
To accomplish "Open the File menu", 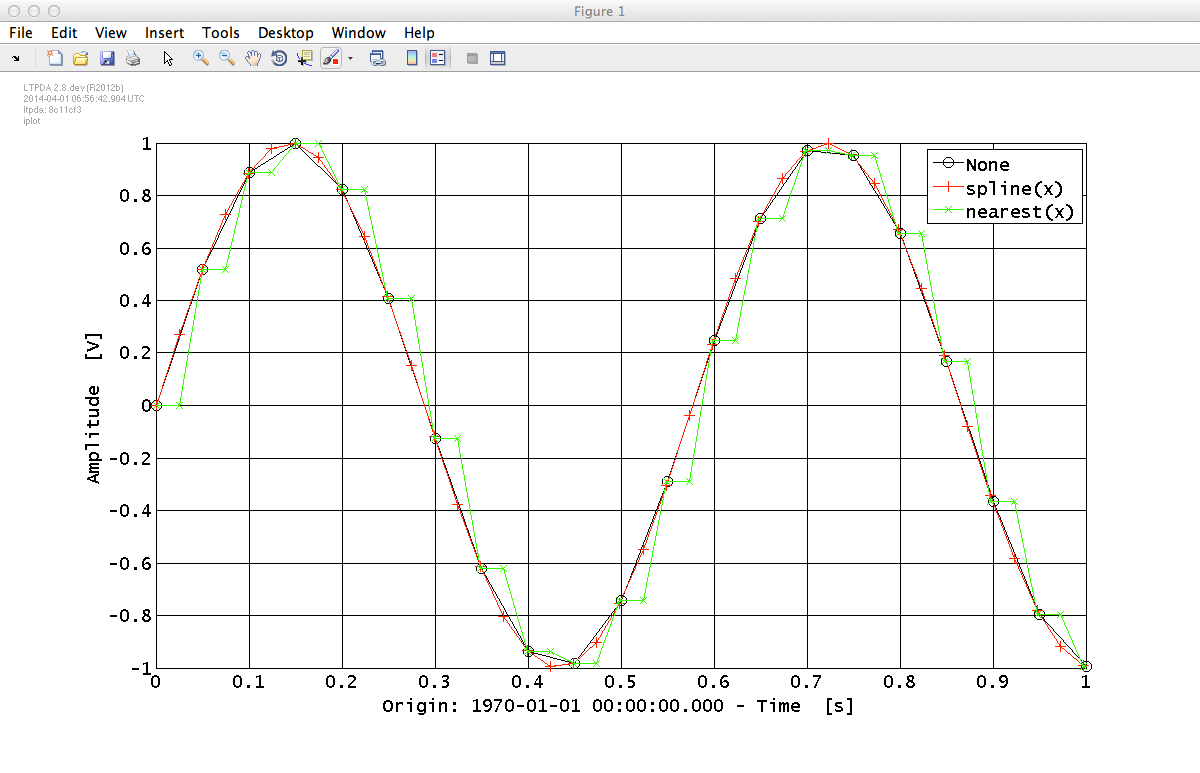I will (x=21, y=33).
